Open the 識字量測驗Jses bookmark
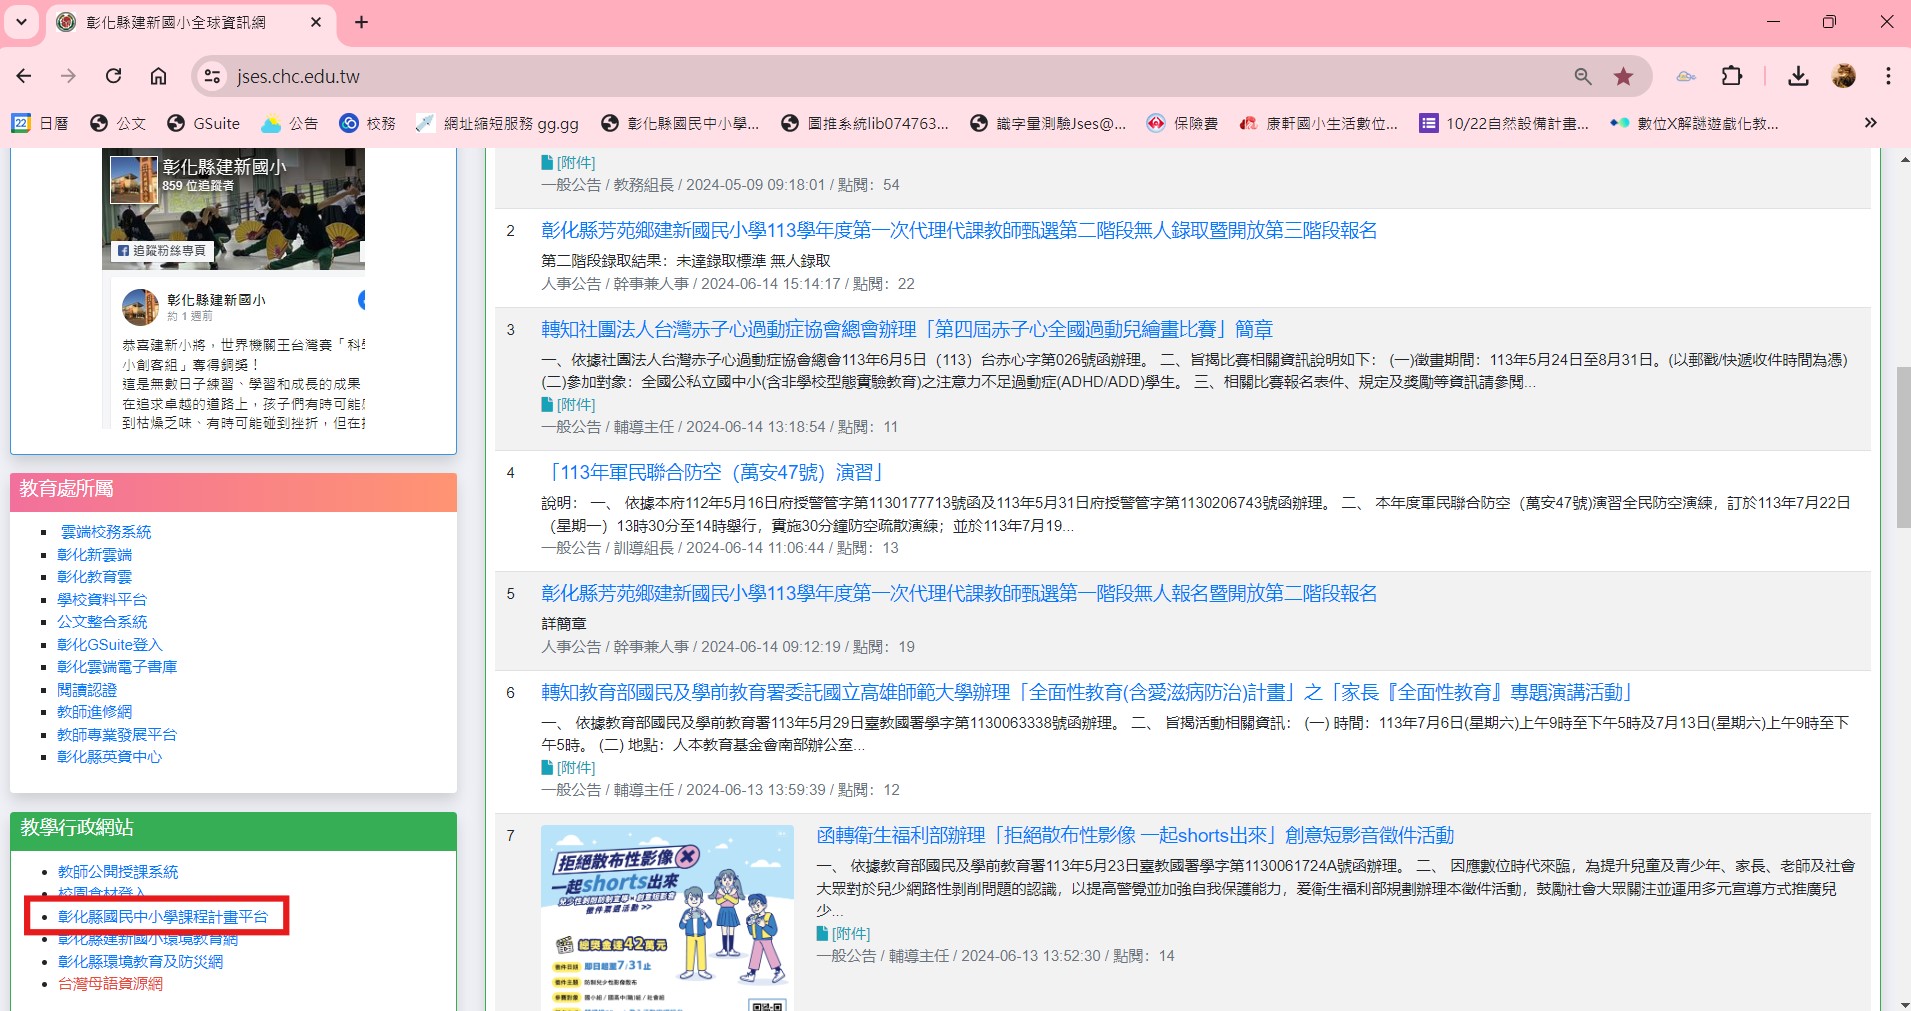Screen dimensions: 1911x1011 point(1048,123)
